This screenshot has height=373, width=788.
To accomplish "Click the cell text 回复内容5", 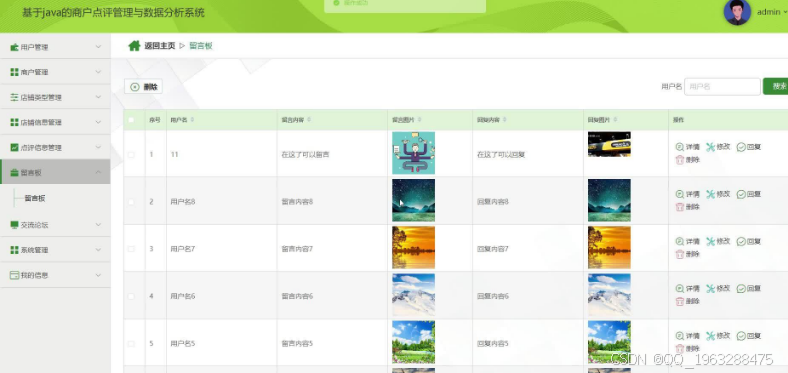I will (492, 344).
